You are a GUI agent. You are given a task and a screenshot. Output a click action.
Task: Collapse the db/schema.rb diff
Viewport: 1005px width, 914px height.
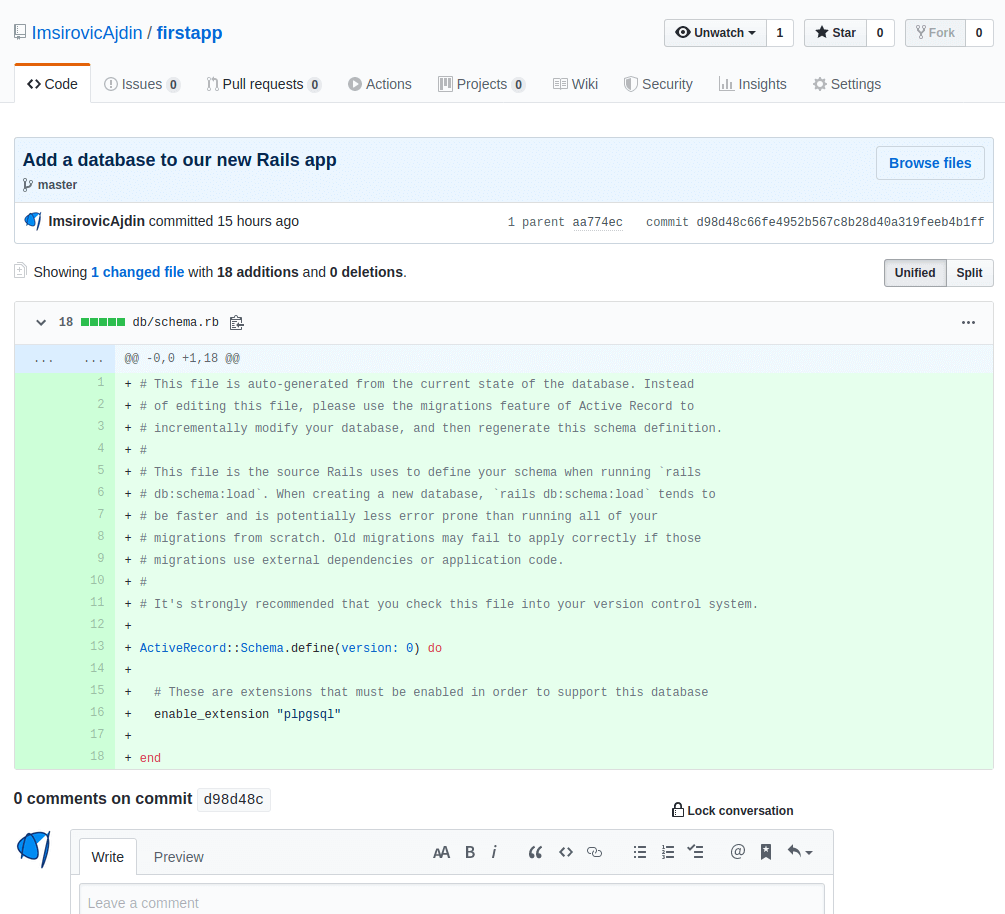41,322
